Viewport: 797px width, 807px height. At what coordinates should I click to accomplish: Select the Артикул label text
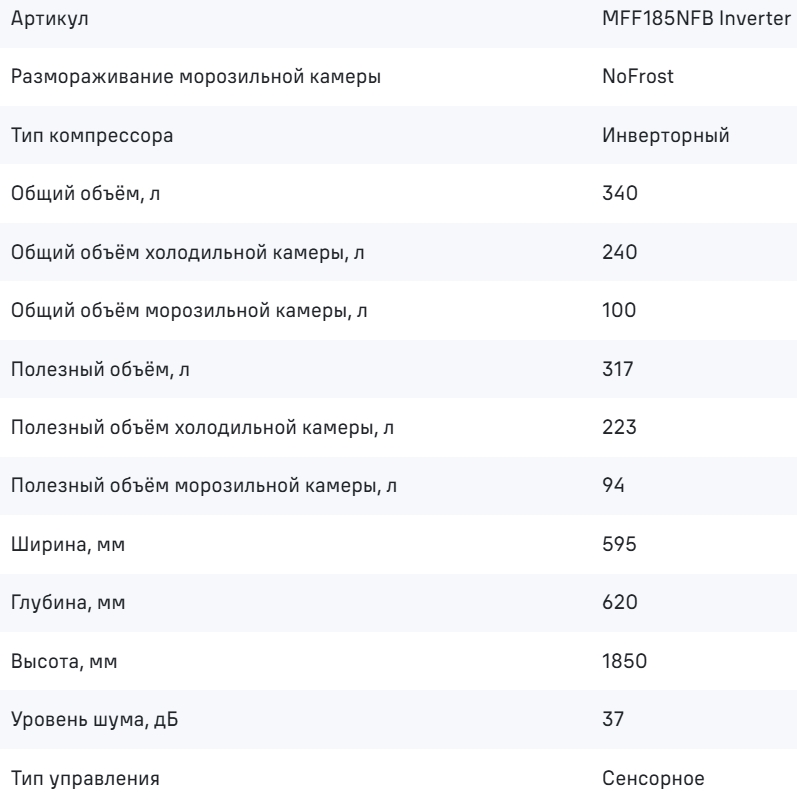(49, 19)
